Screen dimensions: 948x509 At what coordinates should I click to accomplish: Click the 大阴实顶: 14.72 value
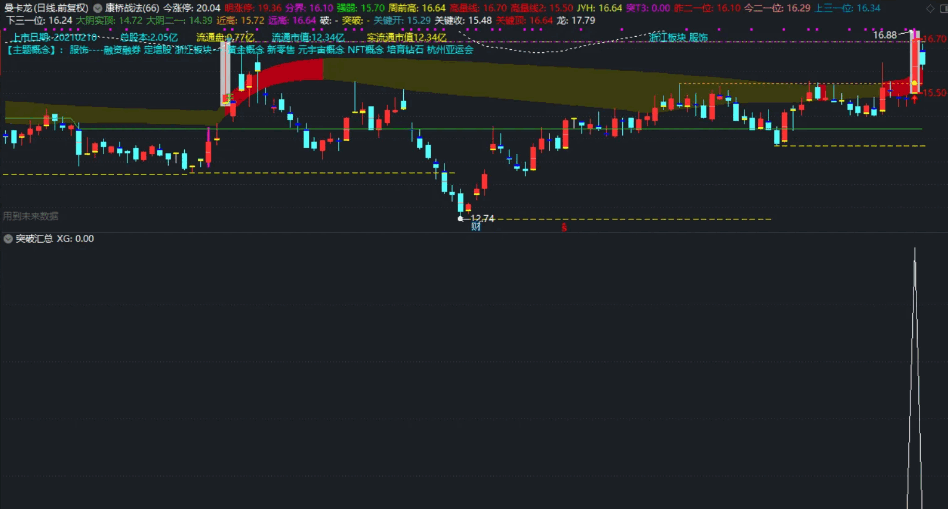[x=109, y=21]
